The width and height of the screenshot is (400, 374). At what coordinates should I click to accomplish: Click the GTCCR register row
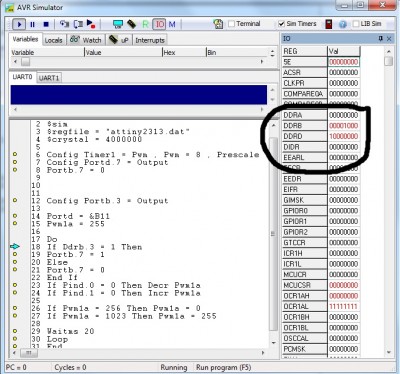coord(321,243)
